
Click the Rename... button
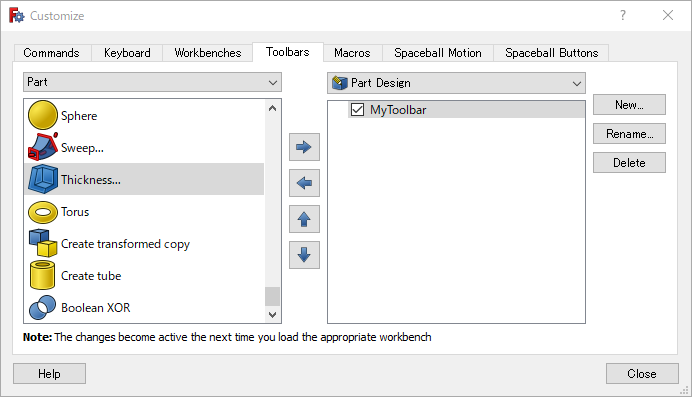pos(629,134)
